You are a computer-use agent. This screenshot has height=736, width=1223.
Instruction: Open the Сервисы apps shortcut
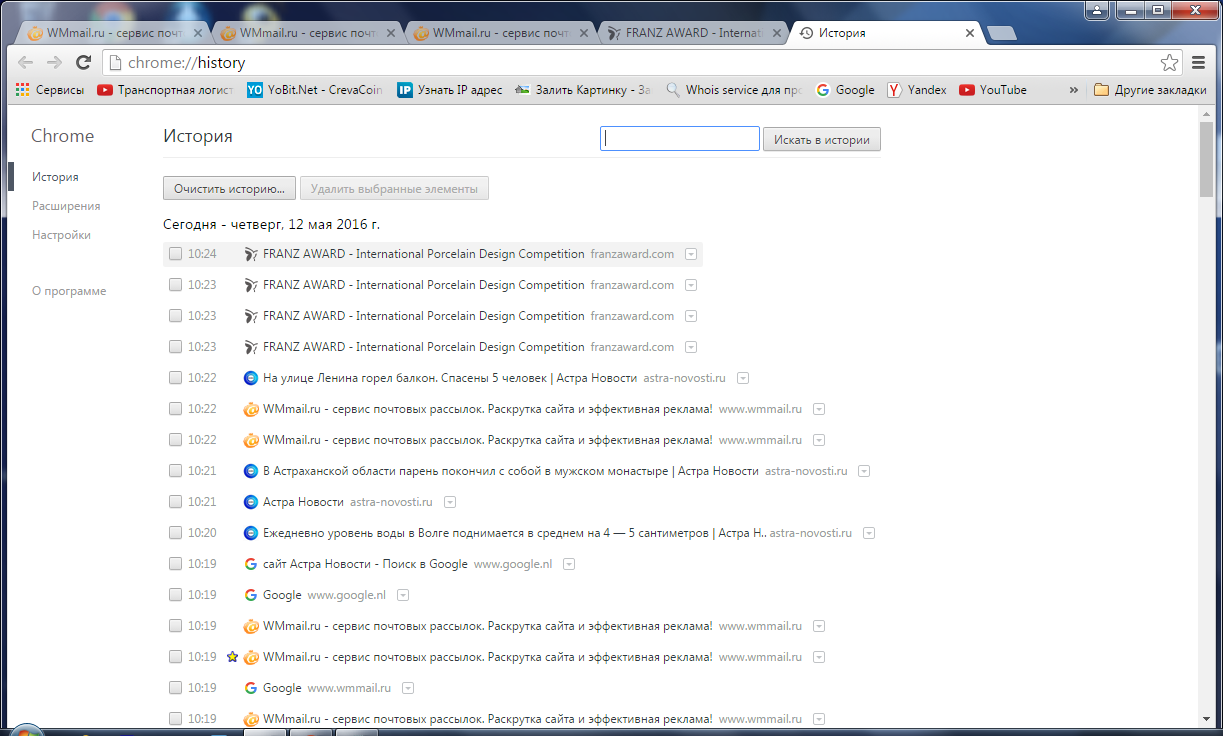[x=50, y=90]
